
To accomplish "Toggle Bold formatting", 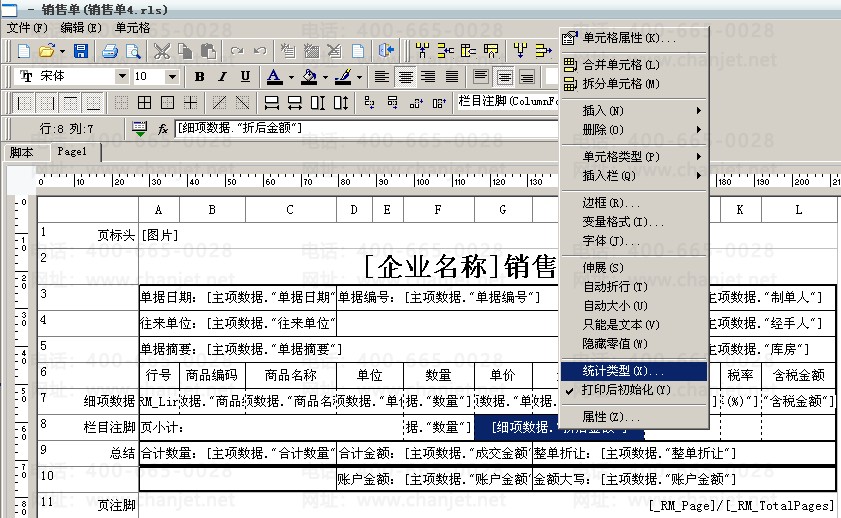I will [199, 77].
